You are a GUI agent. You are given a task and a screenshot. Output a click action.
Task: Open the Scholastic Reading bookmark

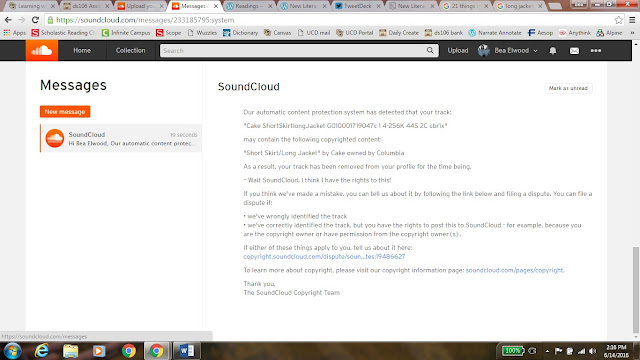click(63, 33)
